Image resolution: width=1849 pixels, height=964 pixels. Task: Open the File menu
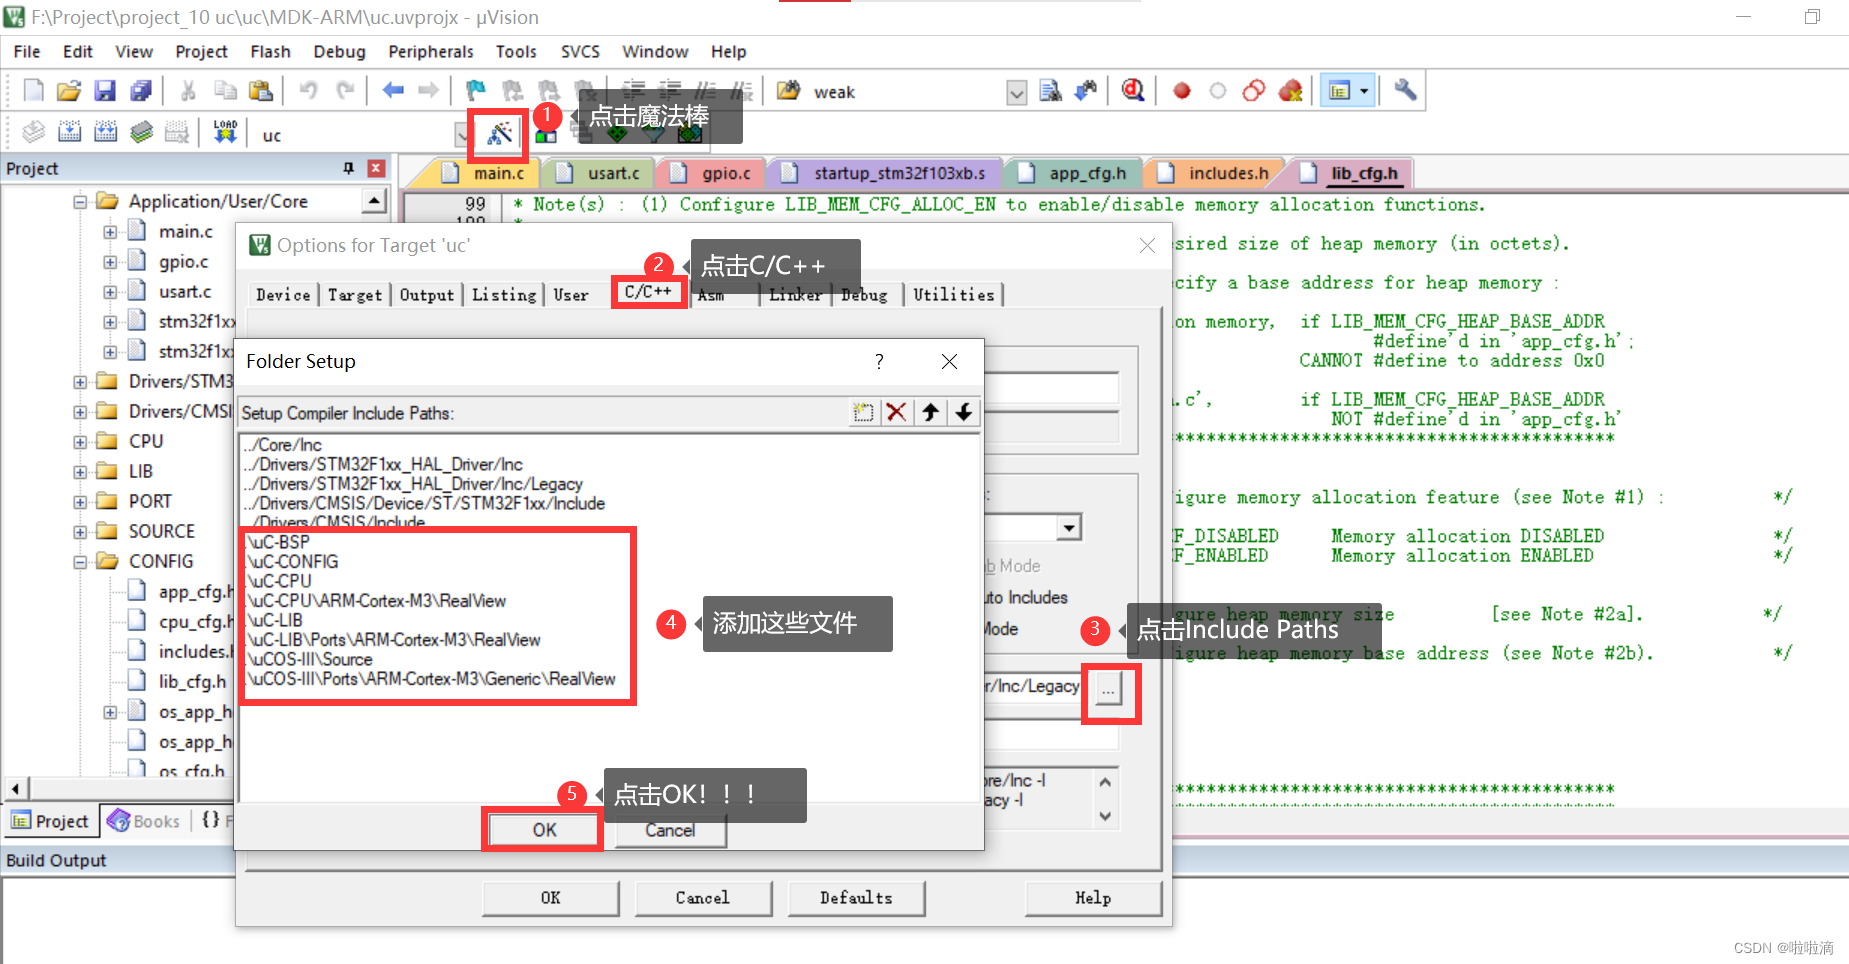point(27,51)
